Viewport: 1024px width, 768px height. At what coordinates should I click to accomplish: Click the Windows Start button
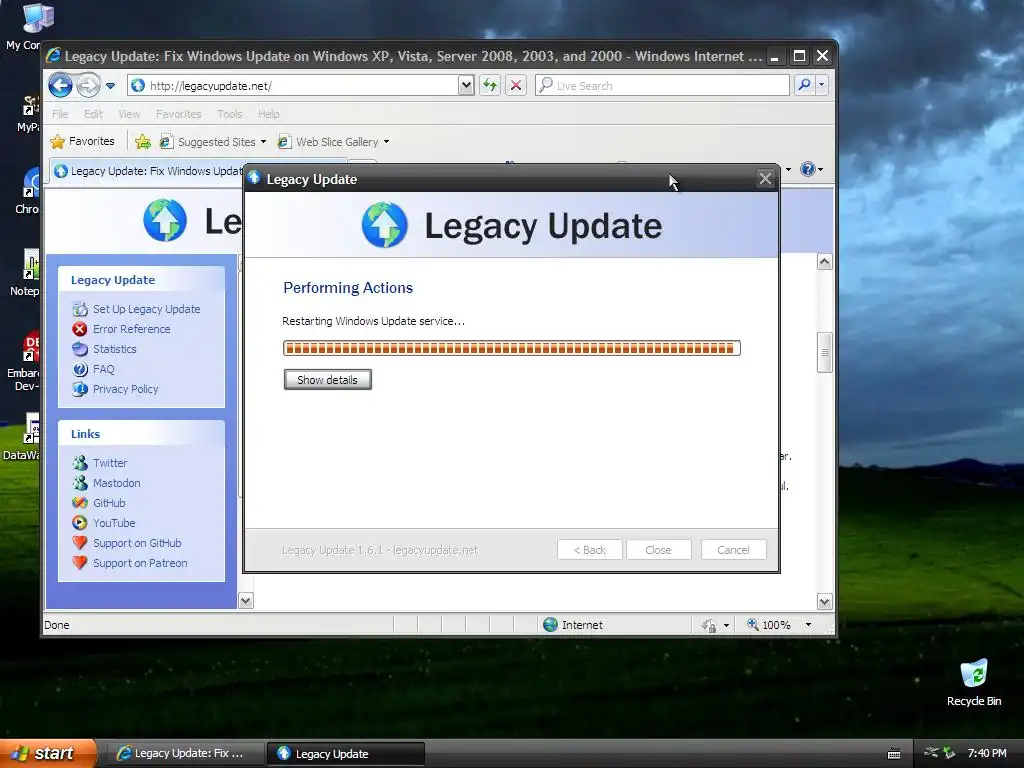[48, 753]
